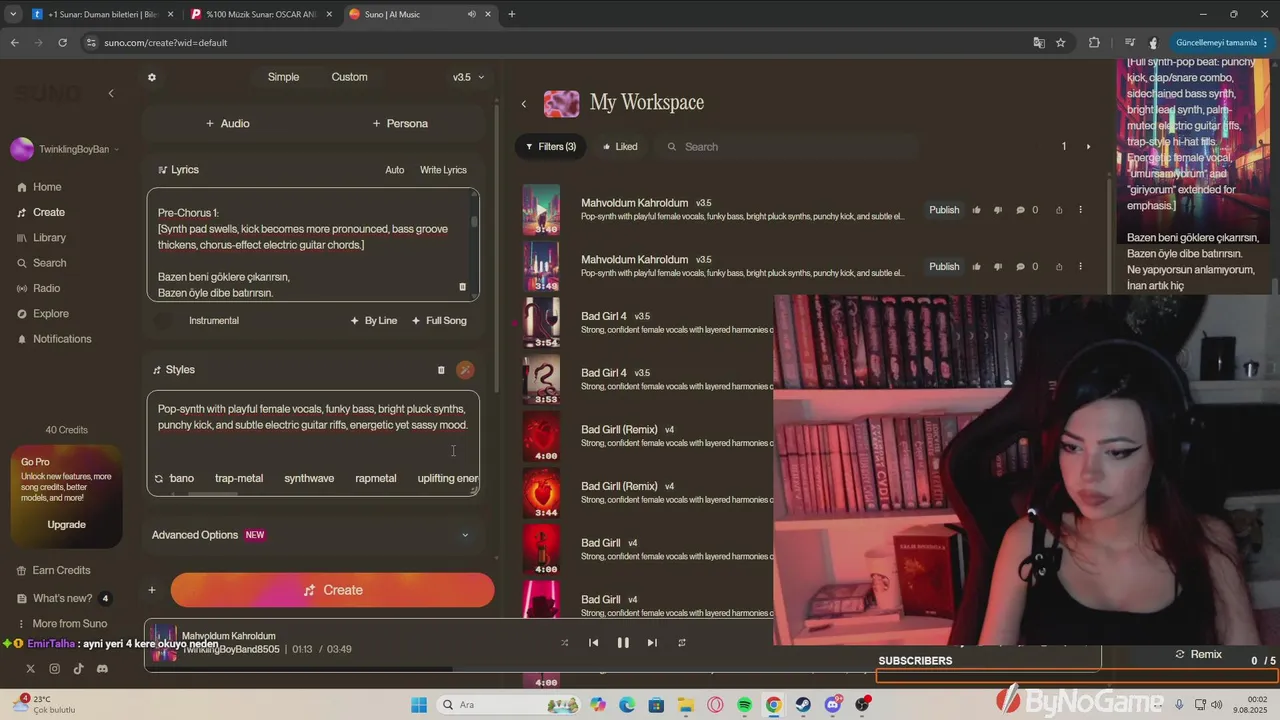Open Search in sidebar
1280x720 pixels.
[42, 263]
